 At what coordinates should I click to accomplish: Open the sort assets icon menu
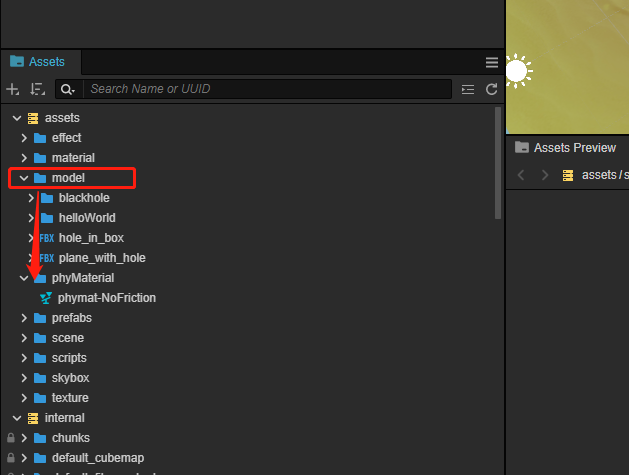tap(37, 89)
